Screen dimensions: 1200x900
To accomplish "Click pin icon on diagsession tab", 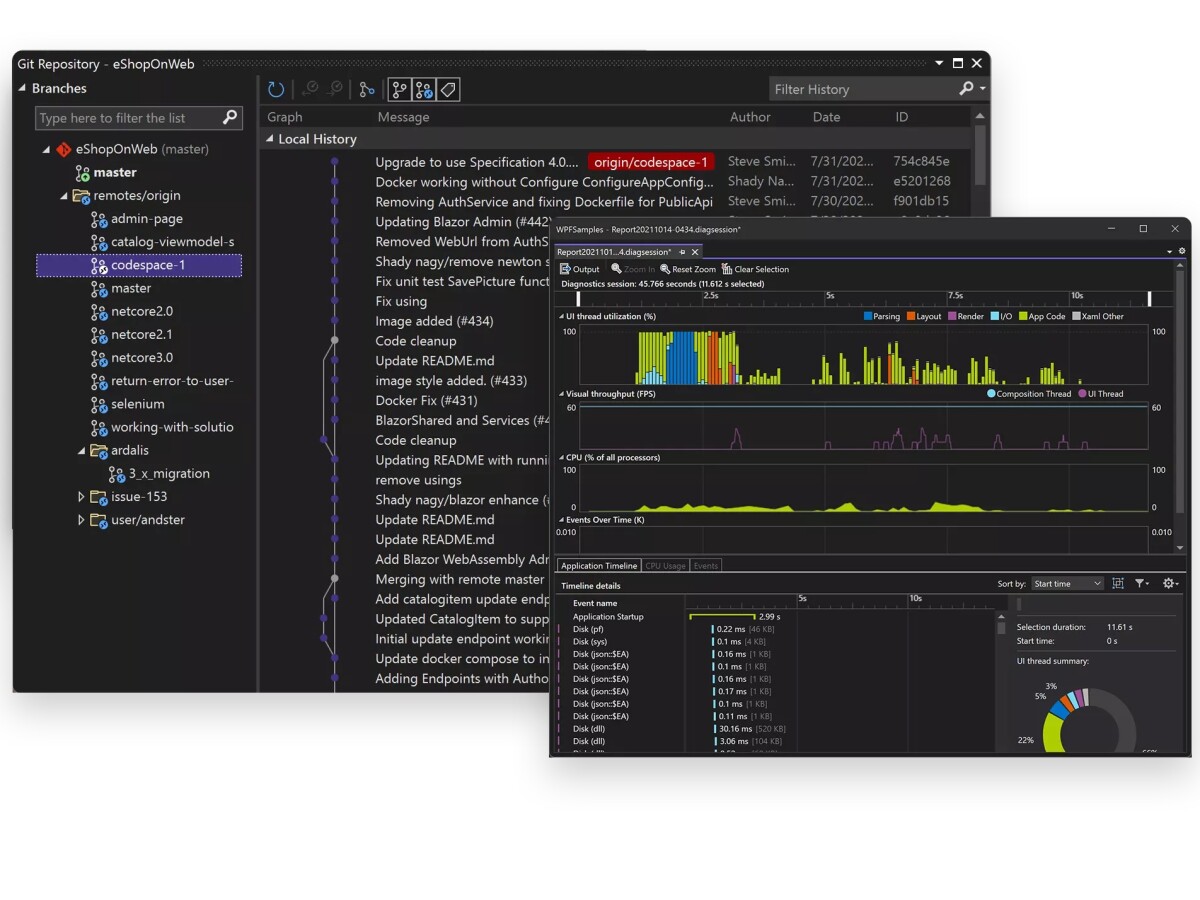I will click(x=683, y=252).
